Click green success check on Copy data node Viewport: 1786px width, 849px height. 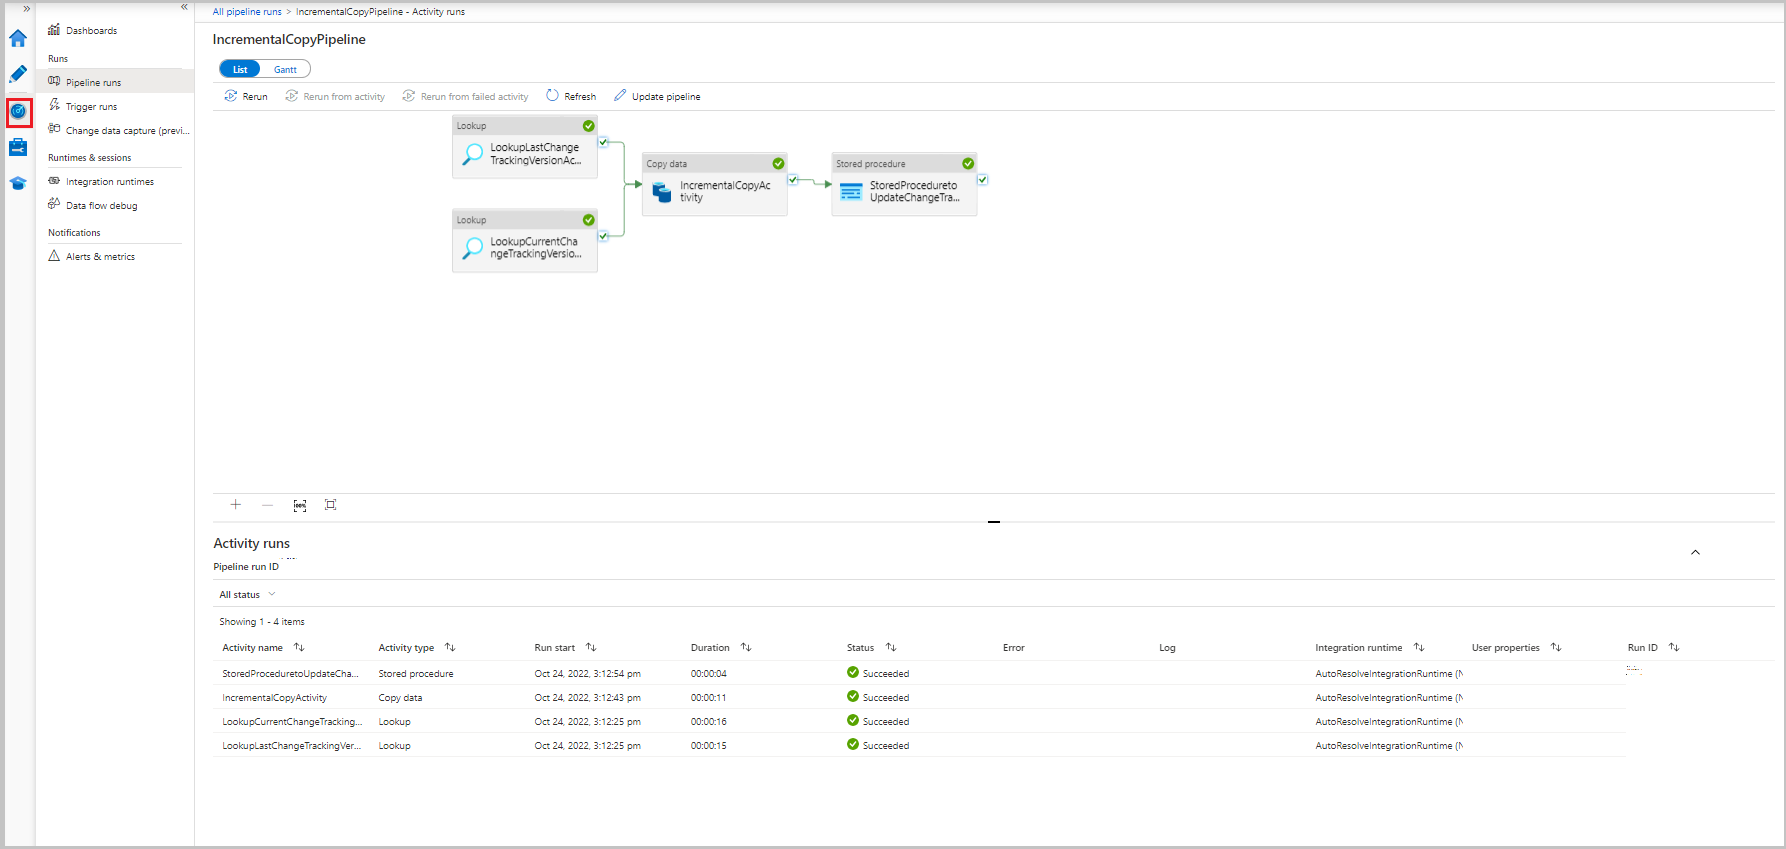coord(778,164)
